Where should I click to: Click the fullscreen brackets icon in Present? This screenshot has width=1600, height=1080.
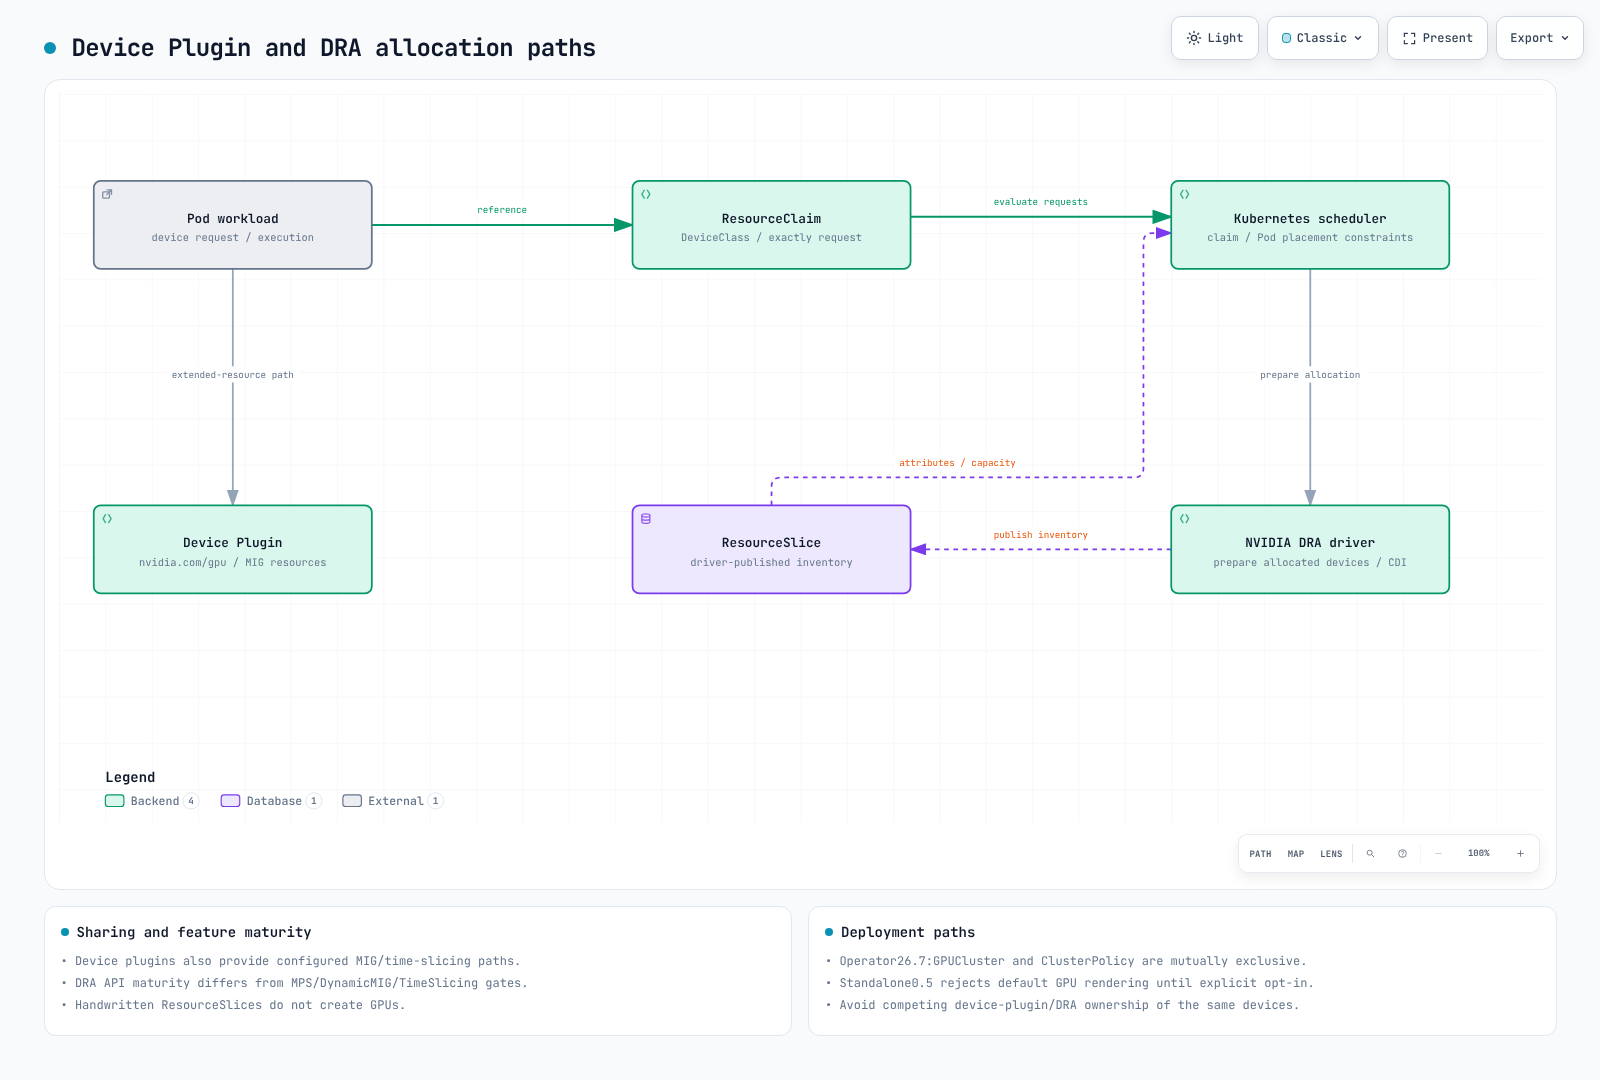point(1409,38)
